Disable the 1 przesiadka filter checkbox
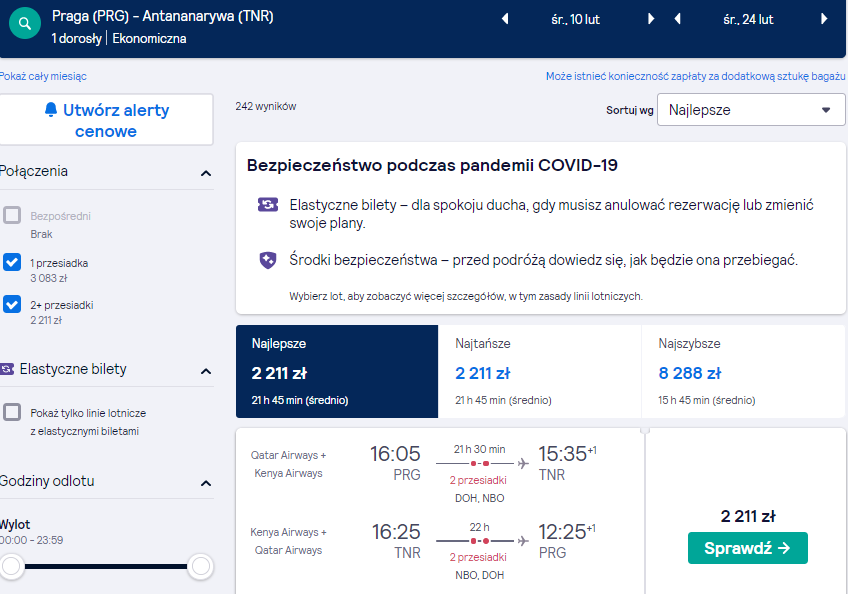This screenshot has width=848, height=594. [x=12, y=262]
